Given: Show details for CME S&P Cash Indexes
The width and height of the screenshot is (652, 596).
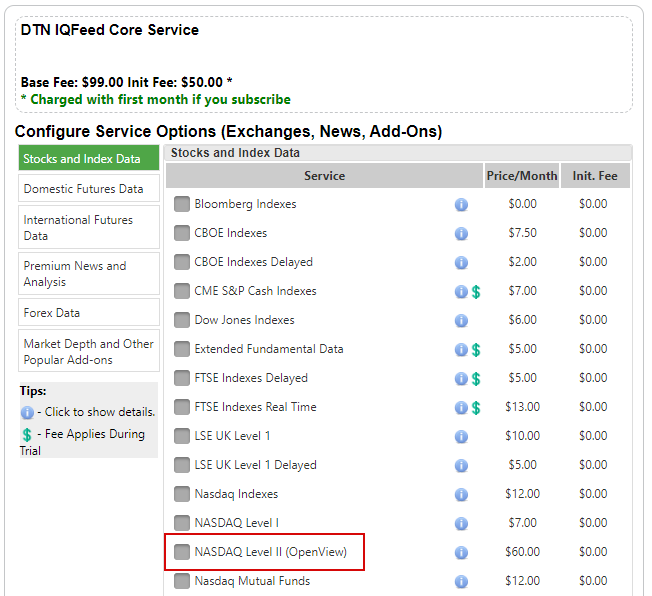Looking at the screenshot, I should click(461, 292).
